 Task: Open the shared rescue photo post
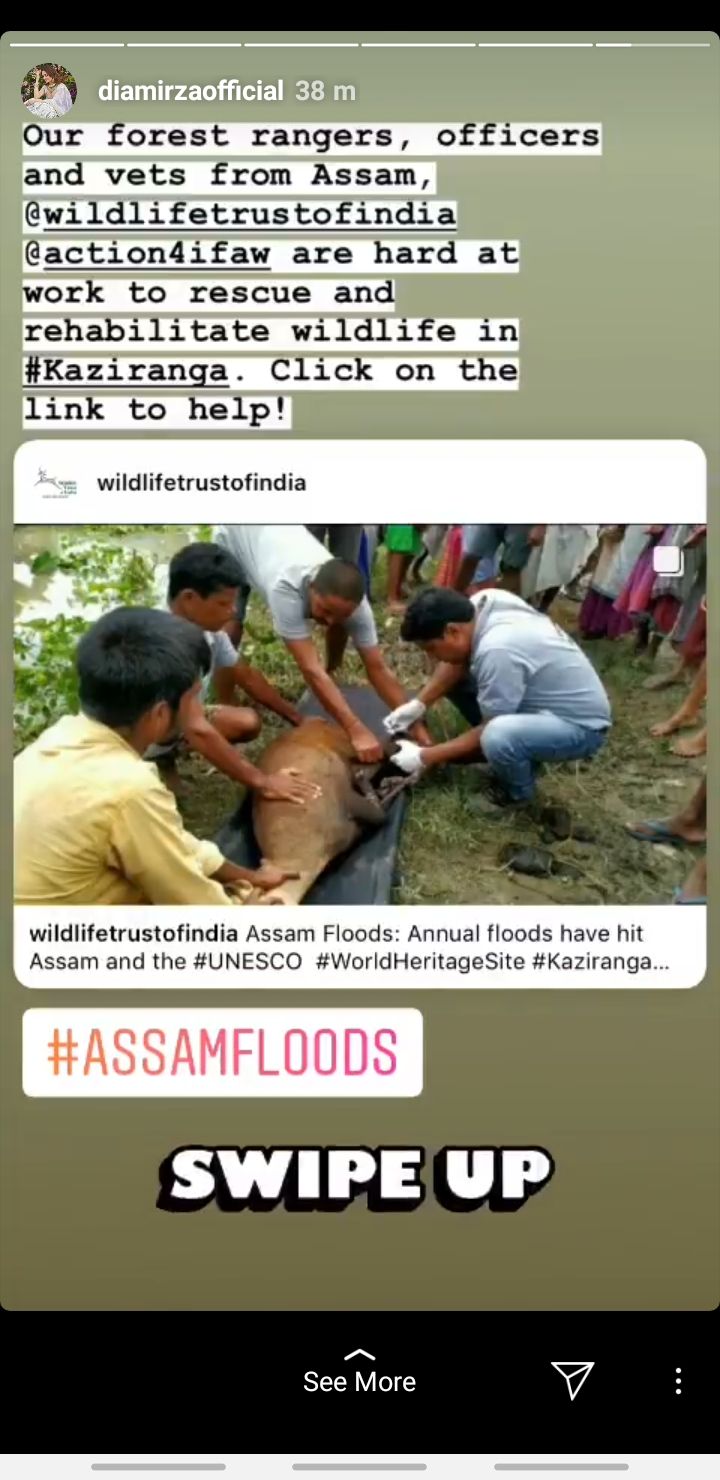point(360,714)
